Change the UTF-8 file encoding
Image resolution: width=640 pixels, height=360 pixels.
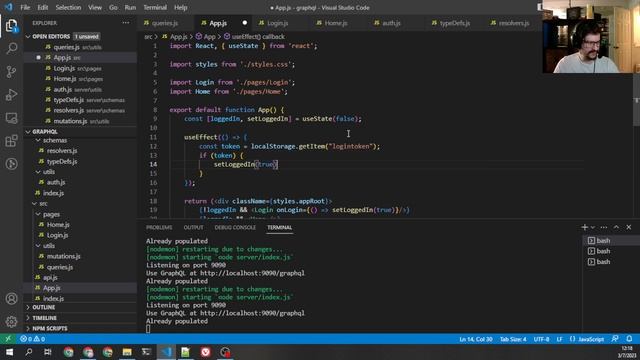click(541, 339)
